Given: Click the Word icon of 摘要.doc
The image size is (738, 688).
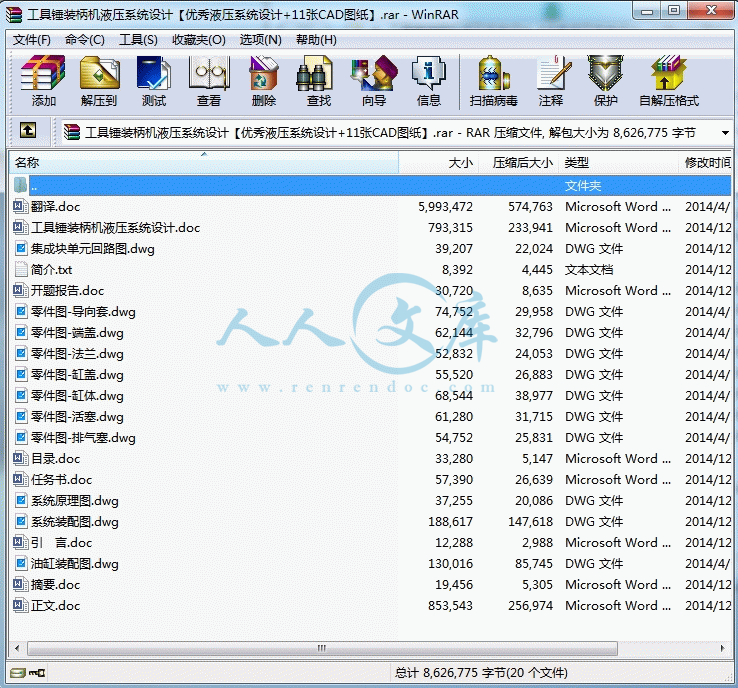Looking at the screenshot, I should (x=20, y=584).
